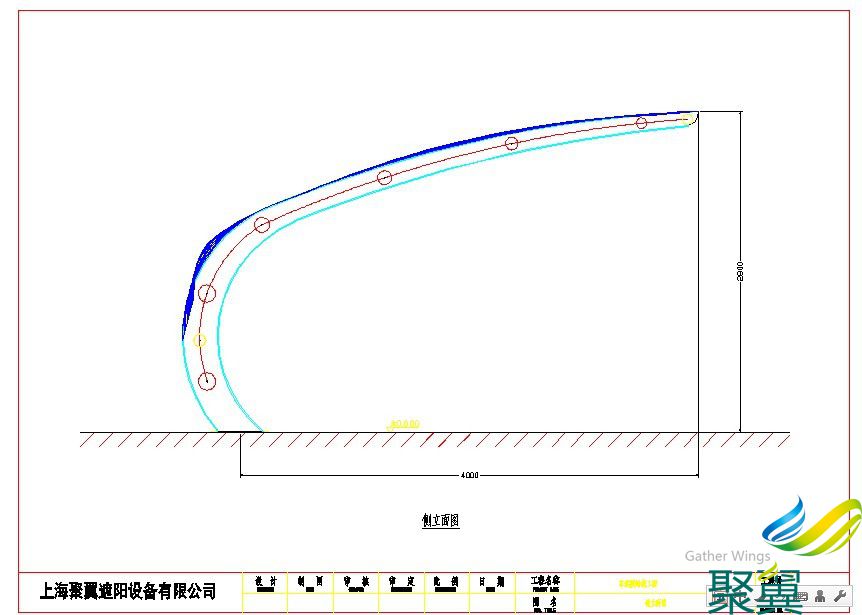The width and height of the screenshot is (862, 615).
Task: Click the 侧立面图 drawing title
Action: (x=440, y=520)
